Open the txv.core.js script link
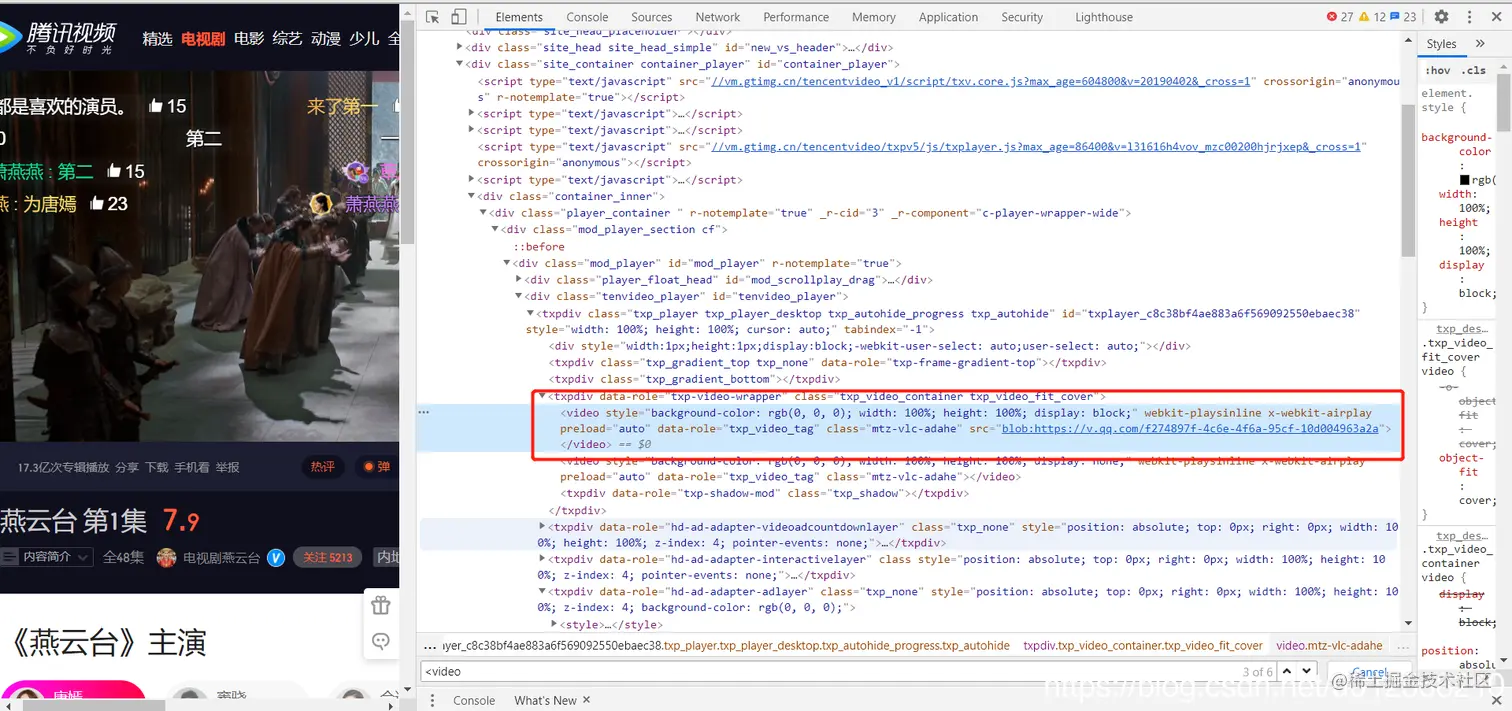The image size is (1512, 711). click(x=979, y=81)
